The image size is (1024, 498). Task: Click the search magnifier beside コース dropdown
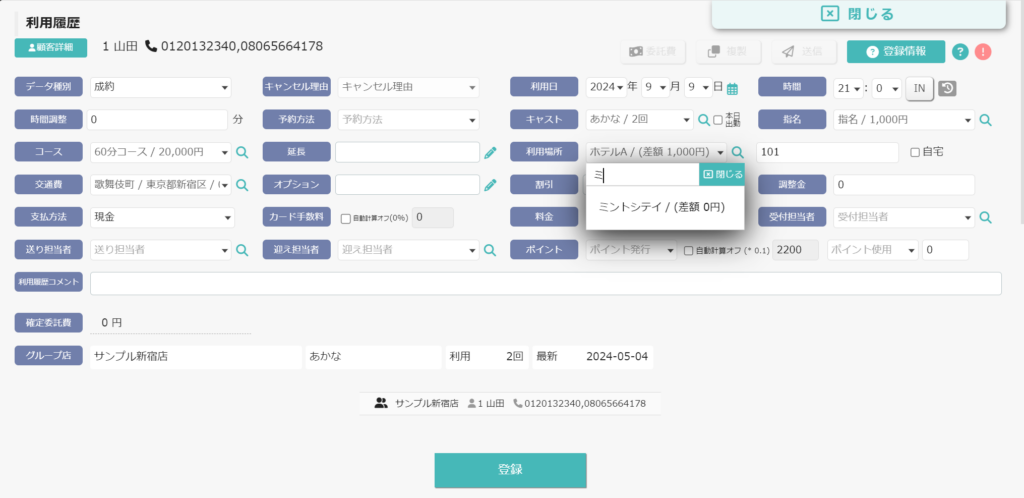(242, 153)
